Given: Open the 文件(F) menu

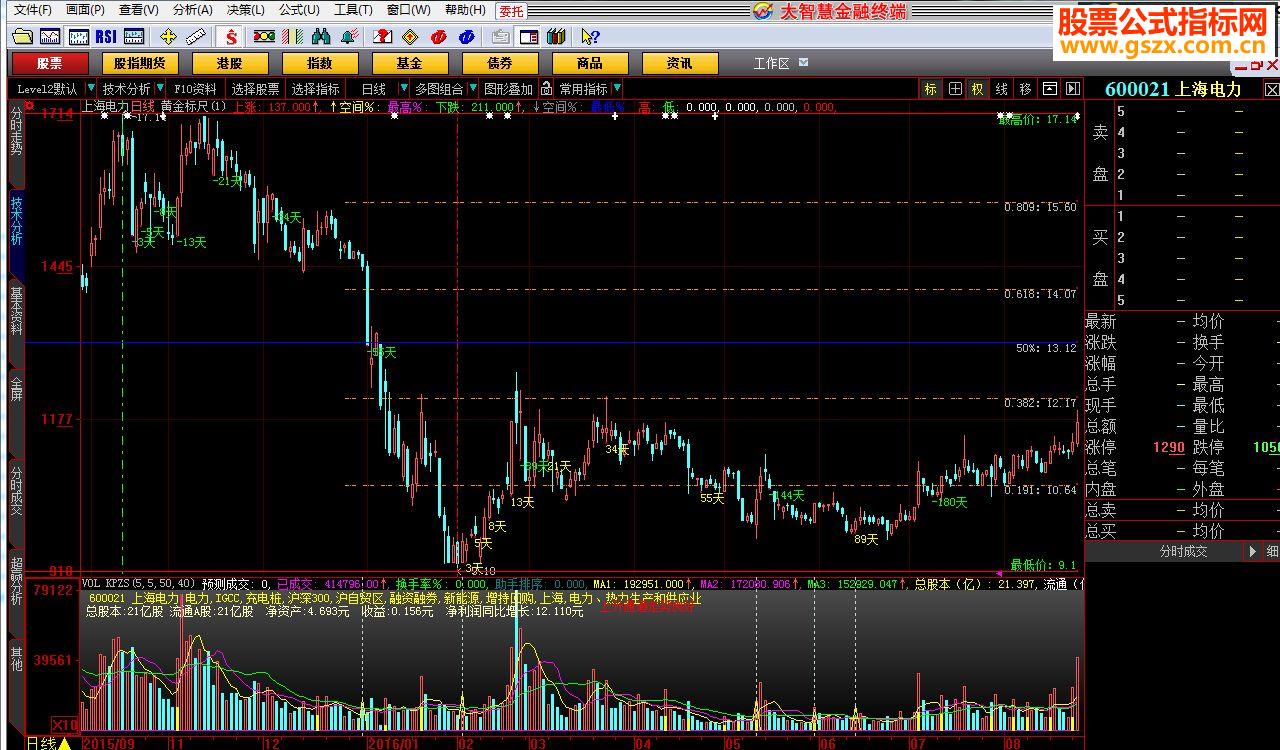Looking at the screenshot, I should click(31, 10).
